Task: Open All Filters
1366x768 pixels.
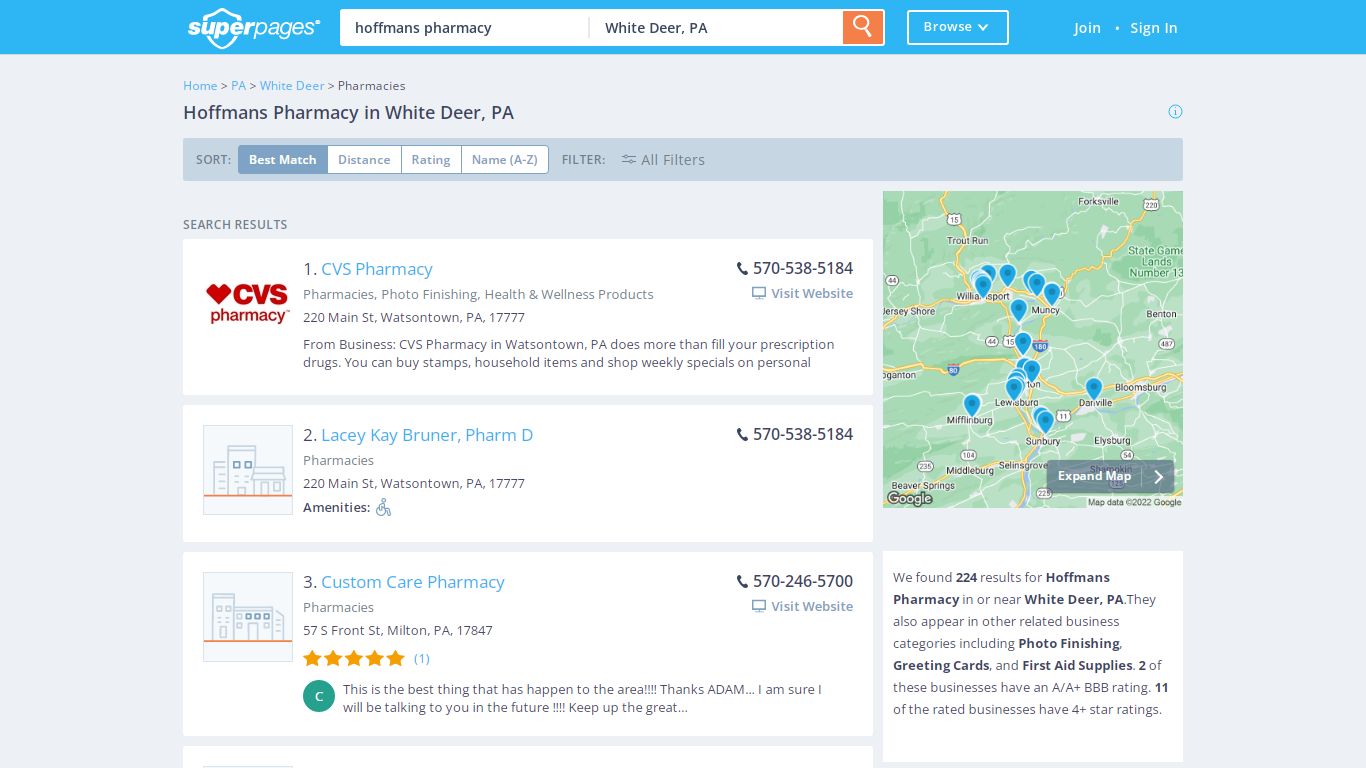Action: [x=663, y=160]
